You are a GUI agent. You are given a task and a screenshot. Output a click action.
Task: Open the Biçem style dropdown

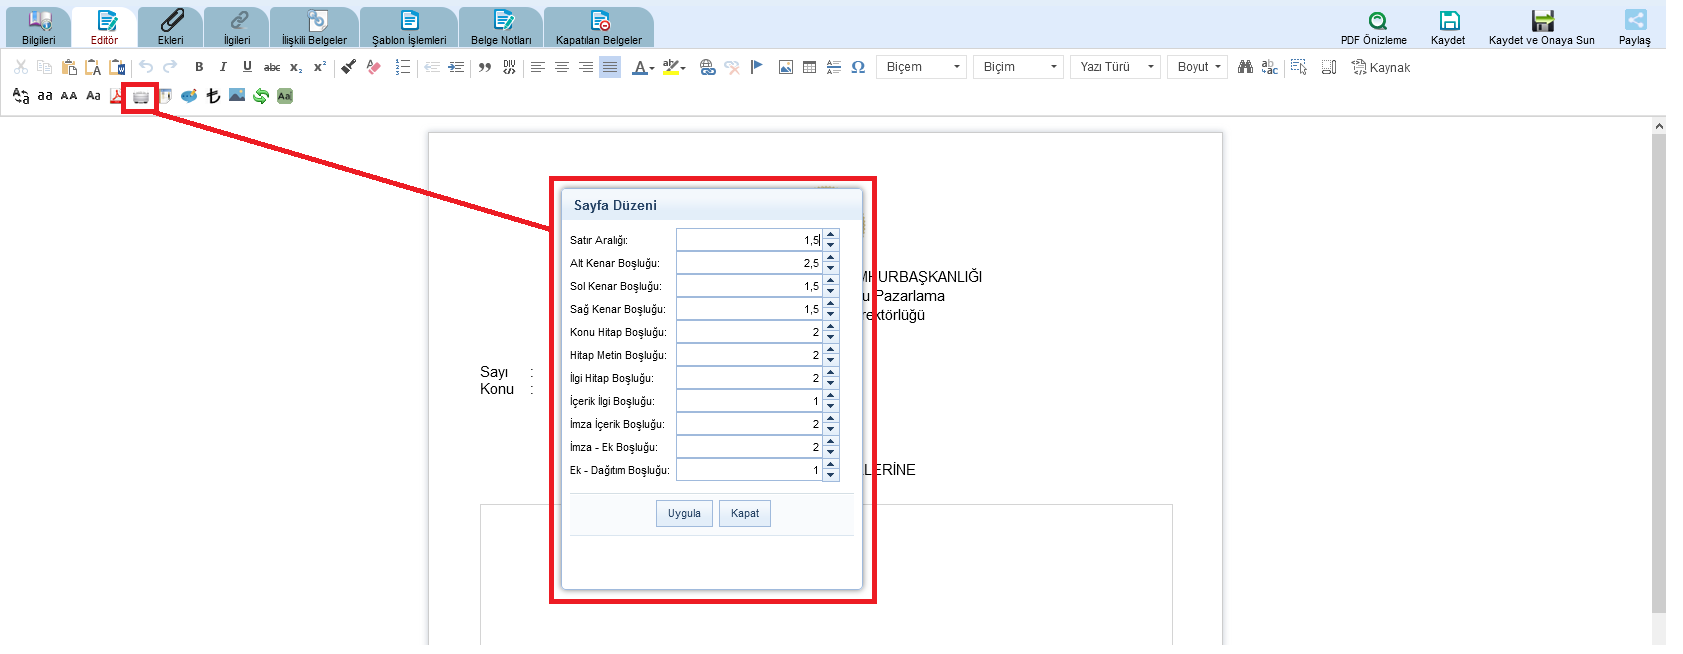click(x=922, y=67)
